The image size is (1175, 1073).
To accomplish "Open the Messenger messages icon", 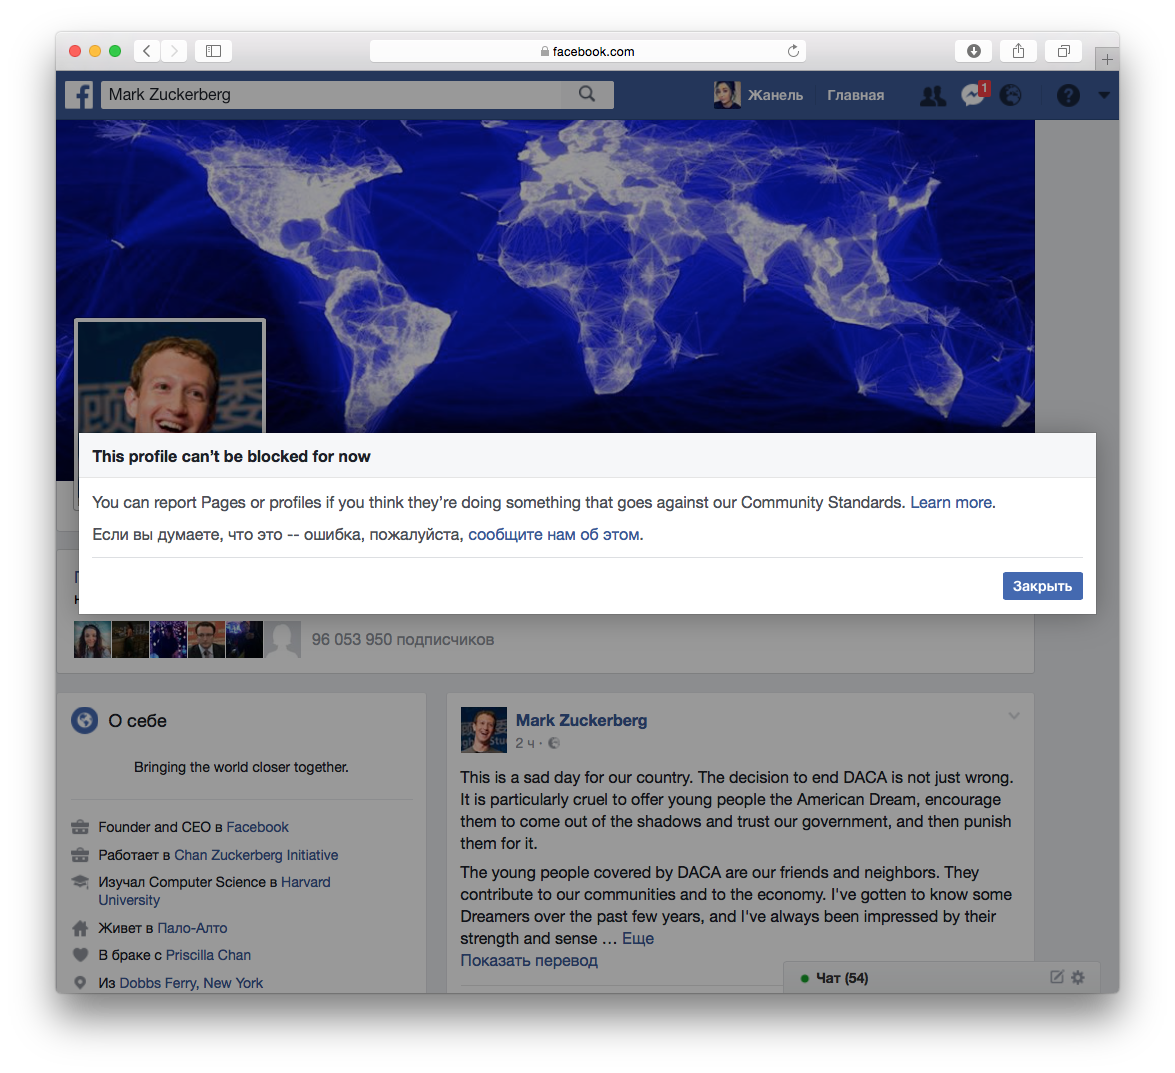I will 973,95.
